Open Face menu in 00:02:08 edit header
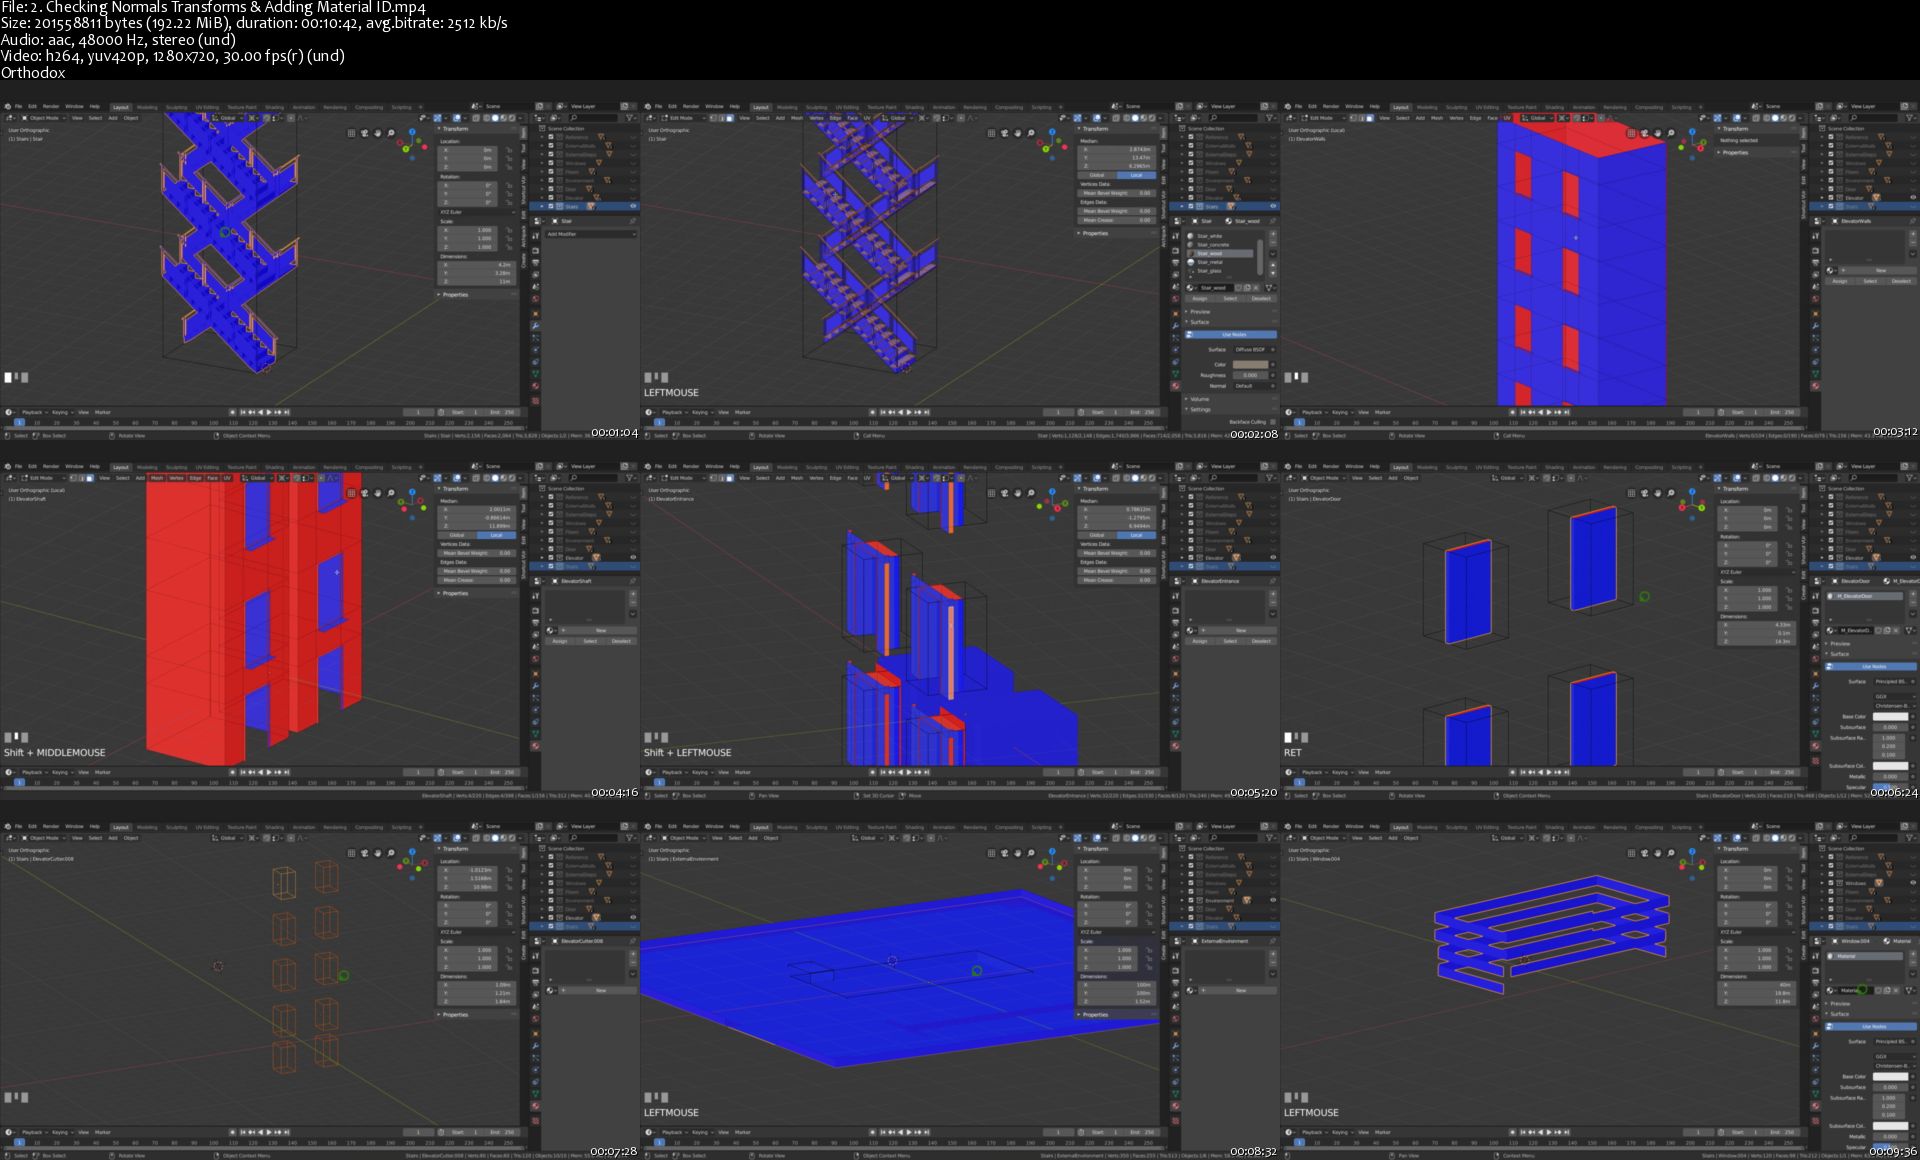The image size is (1920, 1160). coord(852,118)
